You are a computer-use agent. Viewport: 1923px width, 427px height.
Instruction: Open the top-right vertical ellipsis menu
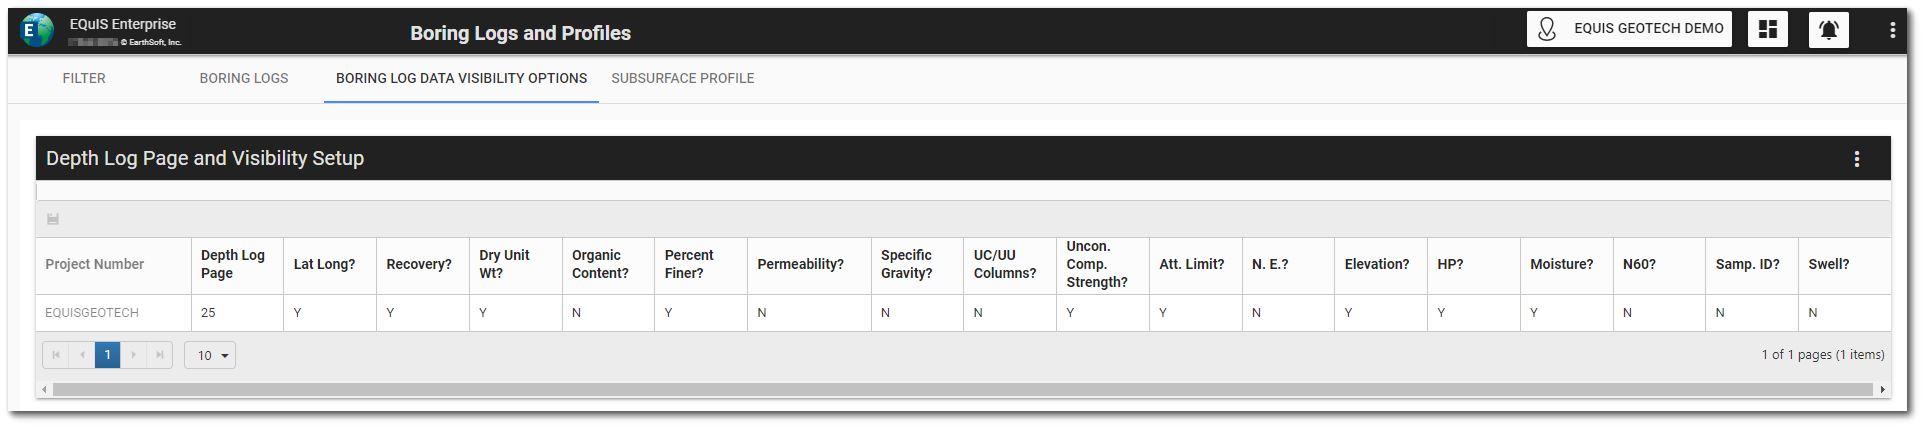[1892, 30]
